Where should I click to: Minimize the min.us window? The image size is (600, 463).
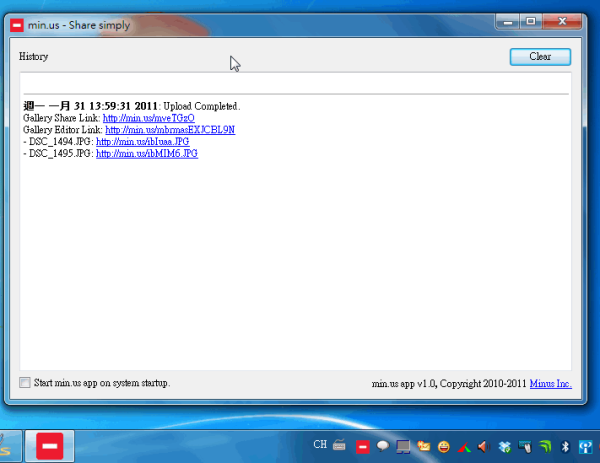[508, 22]
